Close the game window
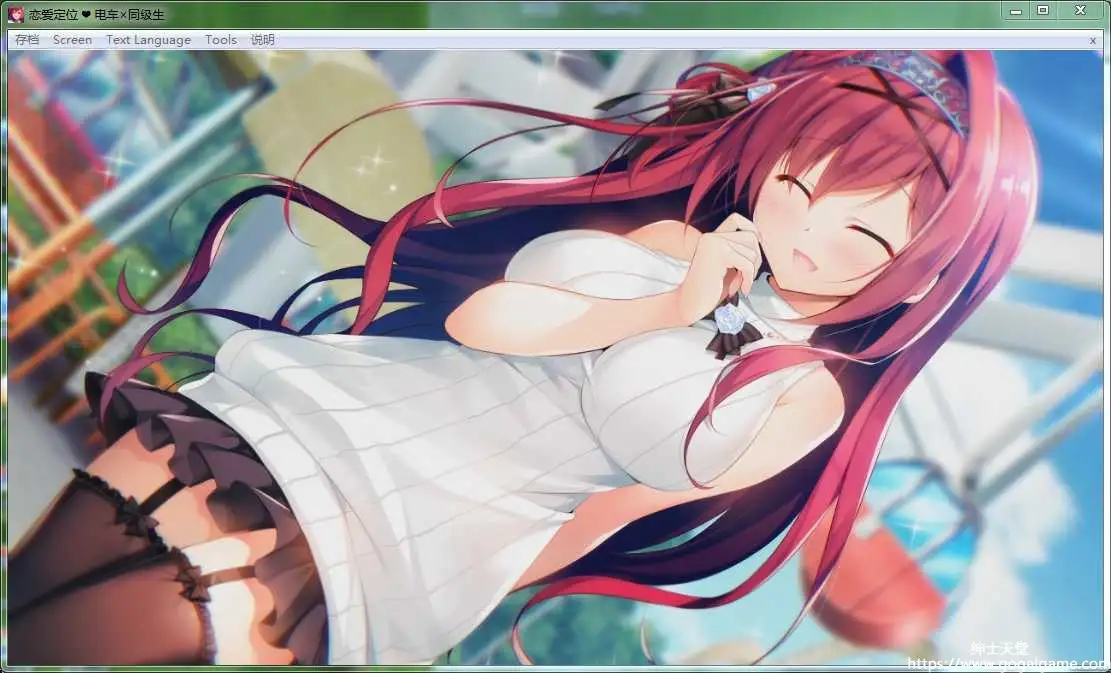Viewport: 1111px width, 673px height. click(x=1080, y=10)
